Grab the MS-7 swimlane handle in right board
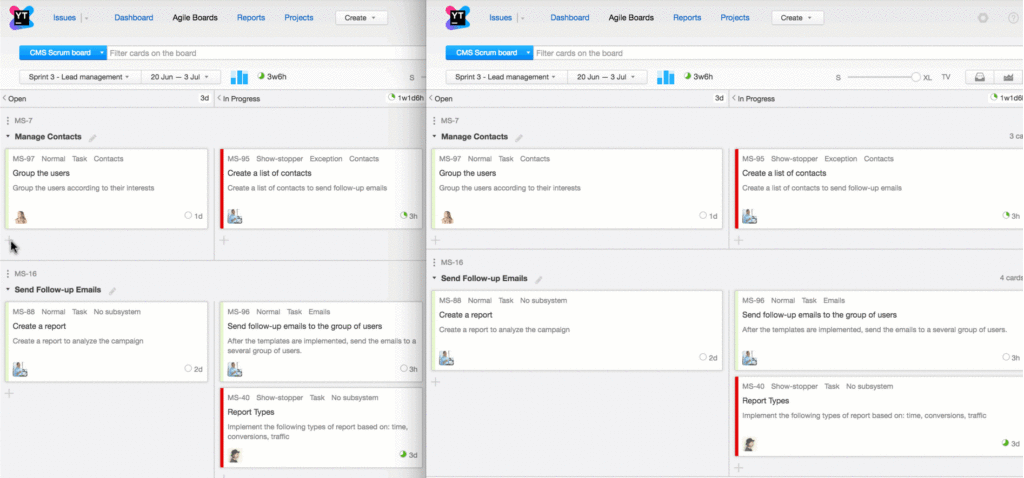The height and width of the screenshot is (478, 1024). [434, 121]
